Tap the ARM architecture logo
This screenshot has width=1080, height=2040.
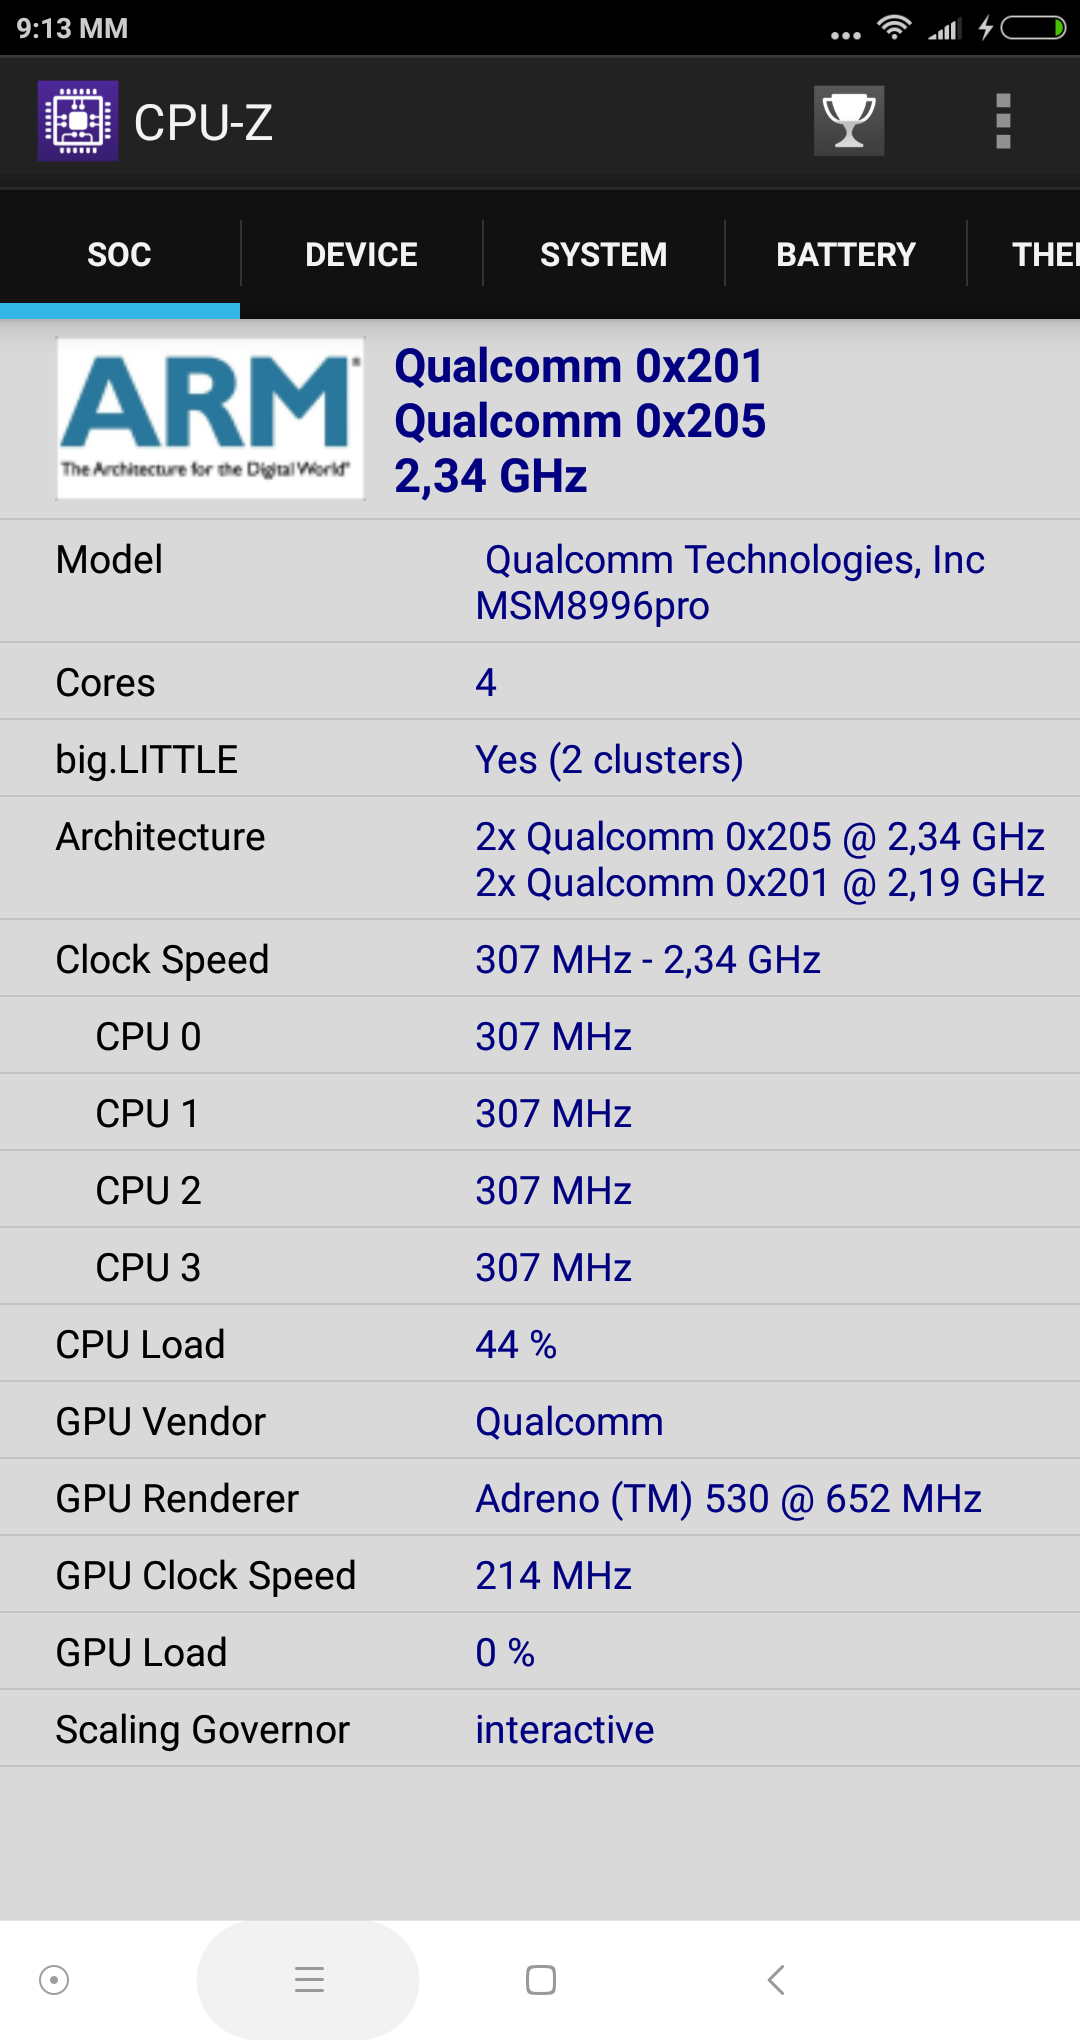(210, 418)
